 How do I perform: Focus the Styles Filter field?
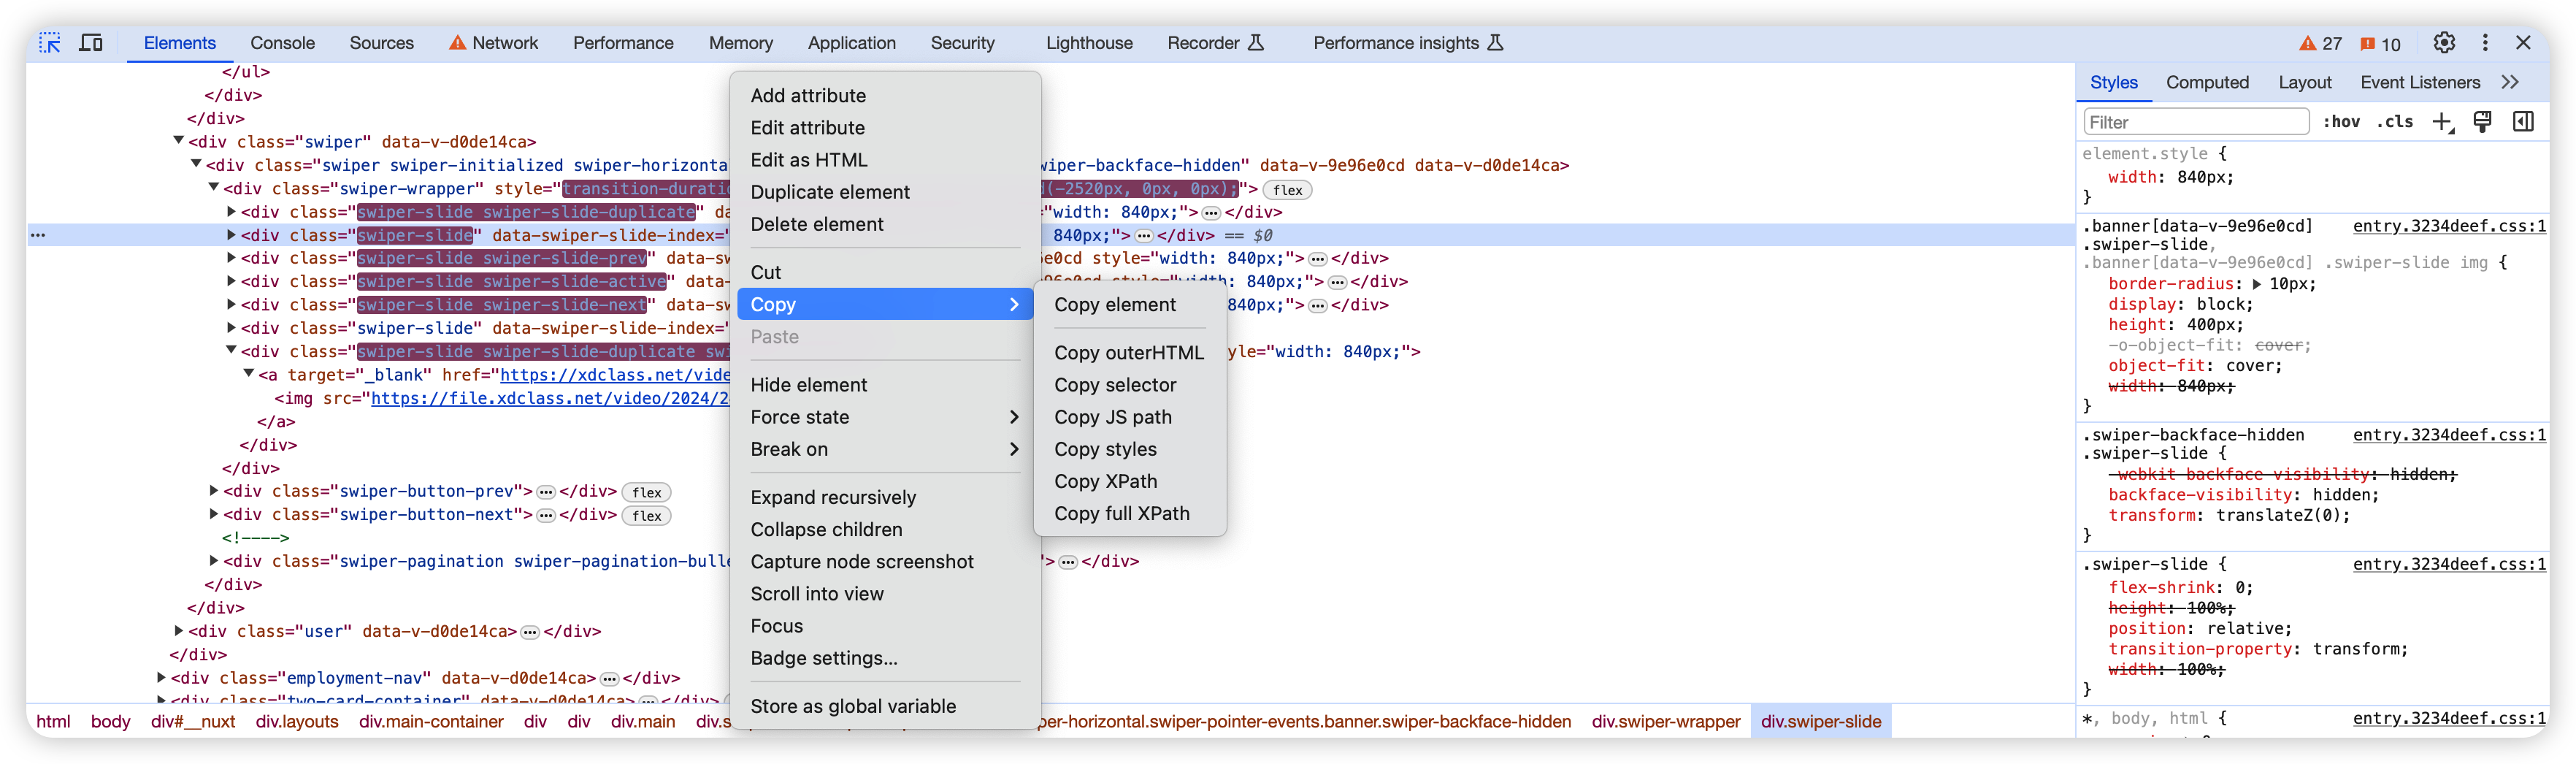[2196, 122]
